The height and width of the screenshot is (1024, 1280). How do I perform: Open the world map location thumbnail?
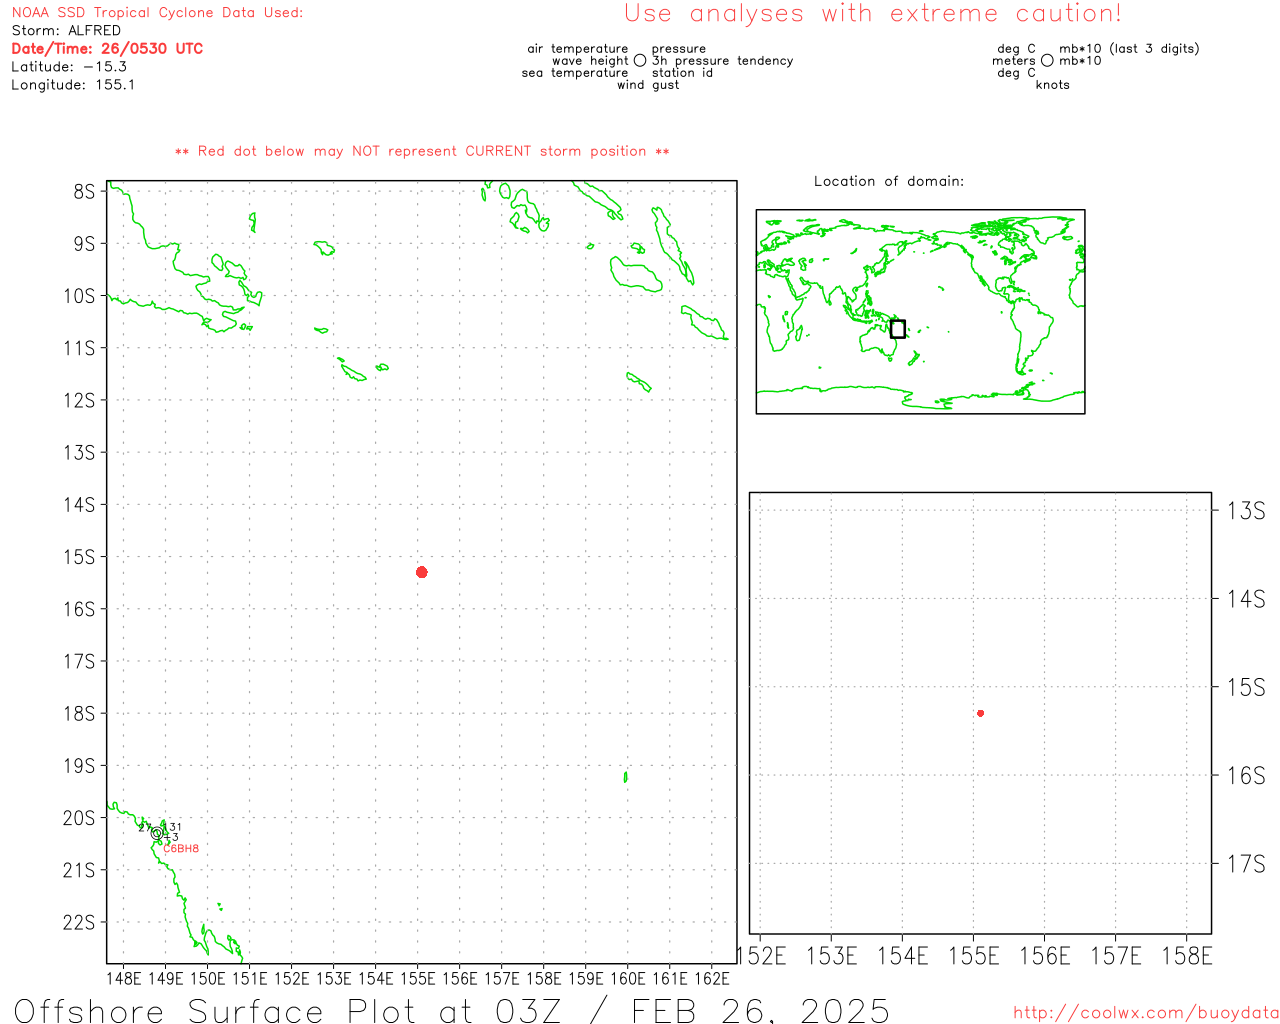(x=920, y=312)
